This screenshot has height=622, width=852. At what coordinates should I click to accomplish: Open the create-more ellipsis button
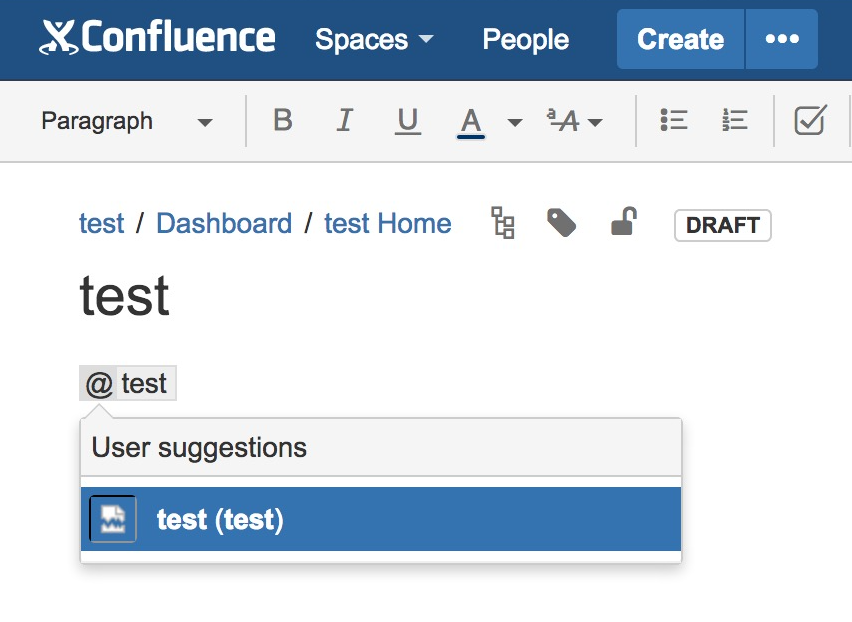(x=782, y=40)
